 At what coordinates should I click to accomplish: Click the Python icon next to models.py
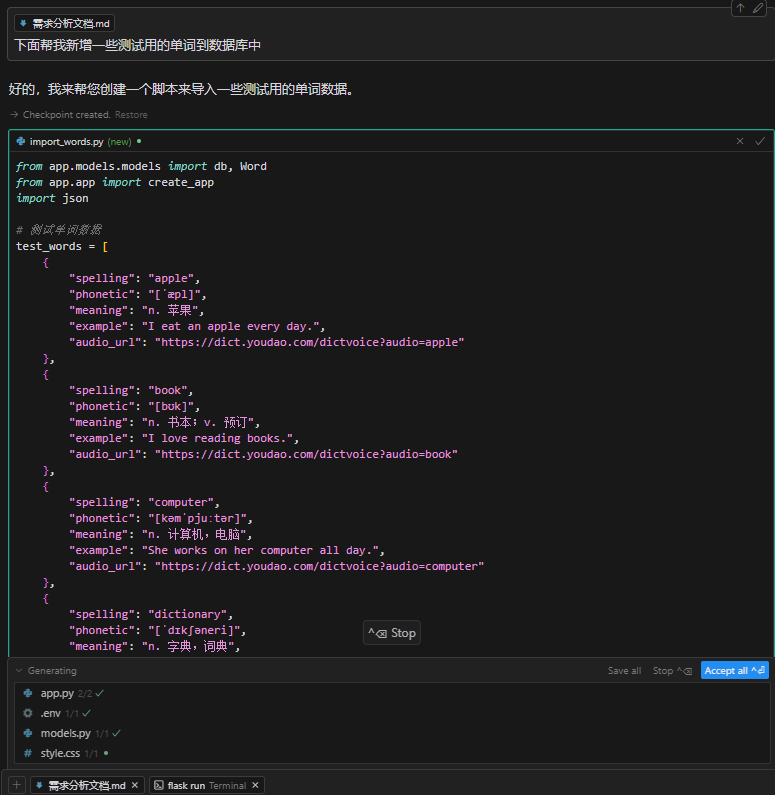28,733
